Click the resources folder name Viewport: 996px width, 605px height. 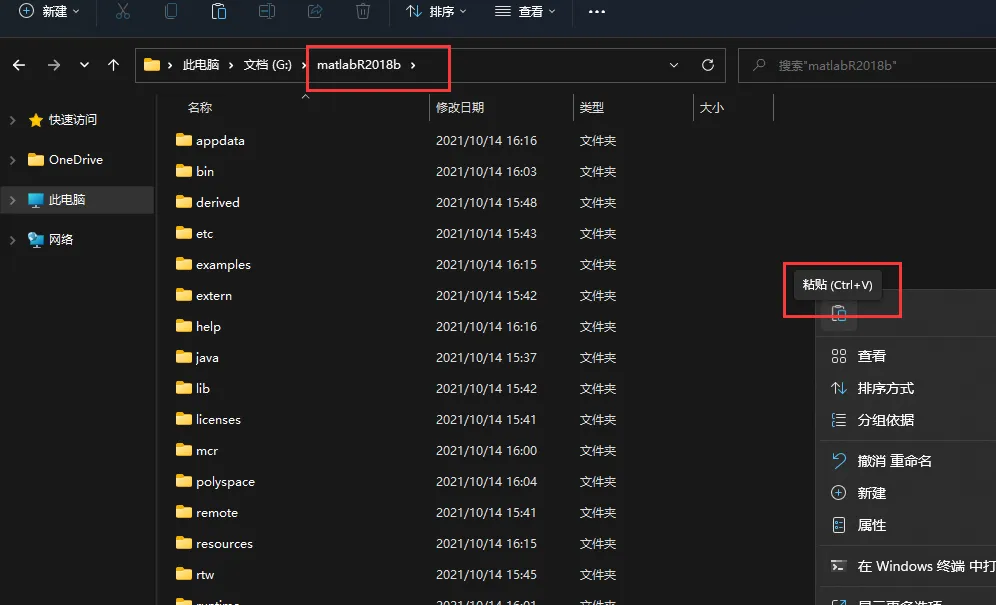224,543
